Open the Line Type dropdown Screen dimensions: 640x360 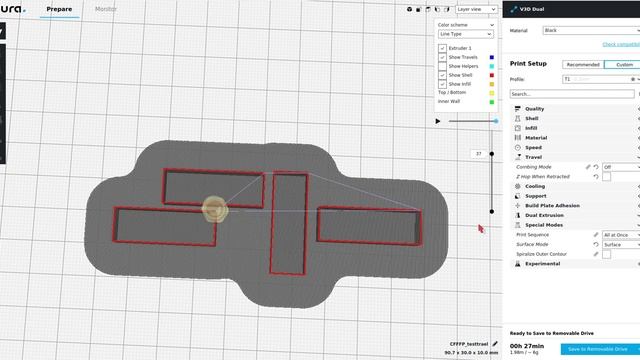coord(466,34)
